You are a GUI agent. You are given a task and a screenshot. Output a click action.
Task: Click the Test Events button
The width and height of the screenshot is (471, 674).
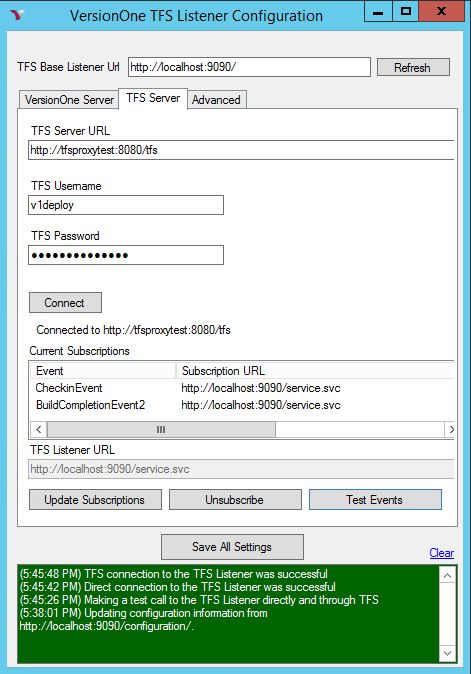point(375,500)
